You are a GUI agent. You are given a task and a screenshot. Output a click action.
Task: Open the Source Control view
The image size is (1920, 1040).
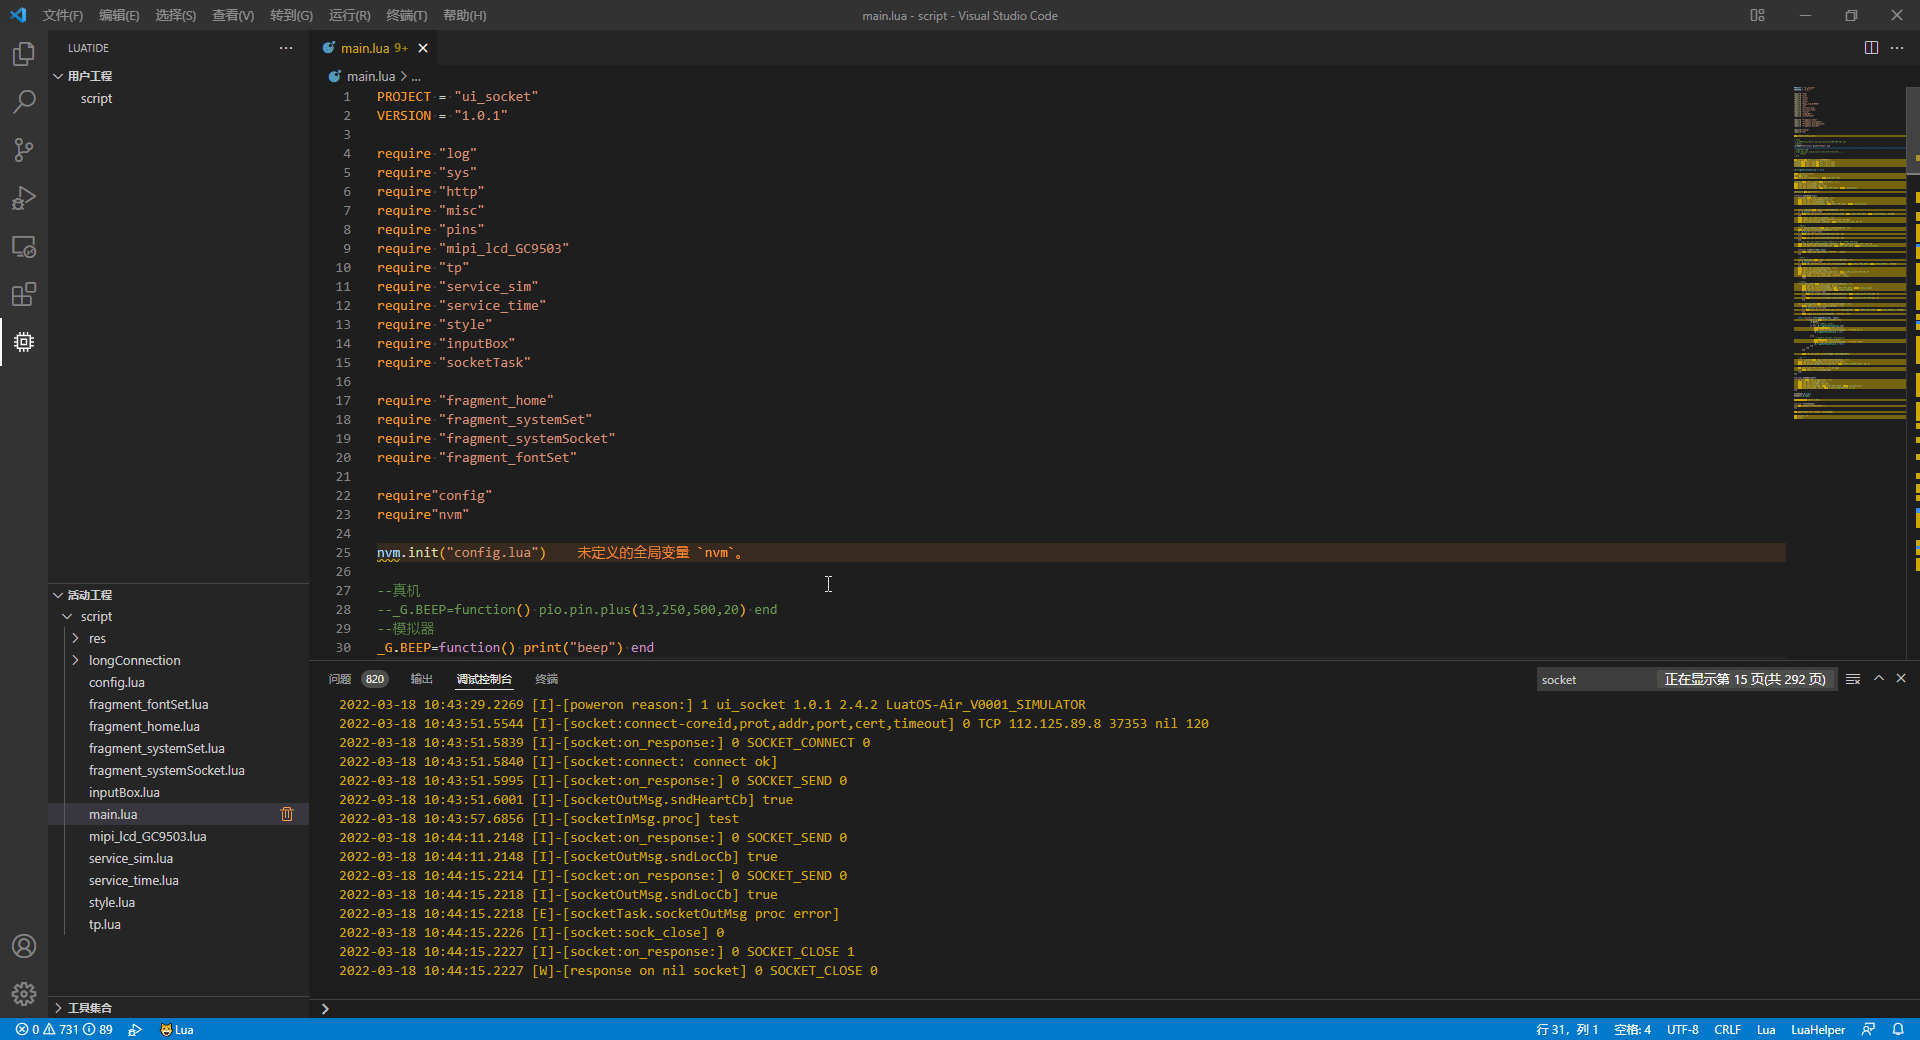24,150
